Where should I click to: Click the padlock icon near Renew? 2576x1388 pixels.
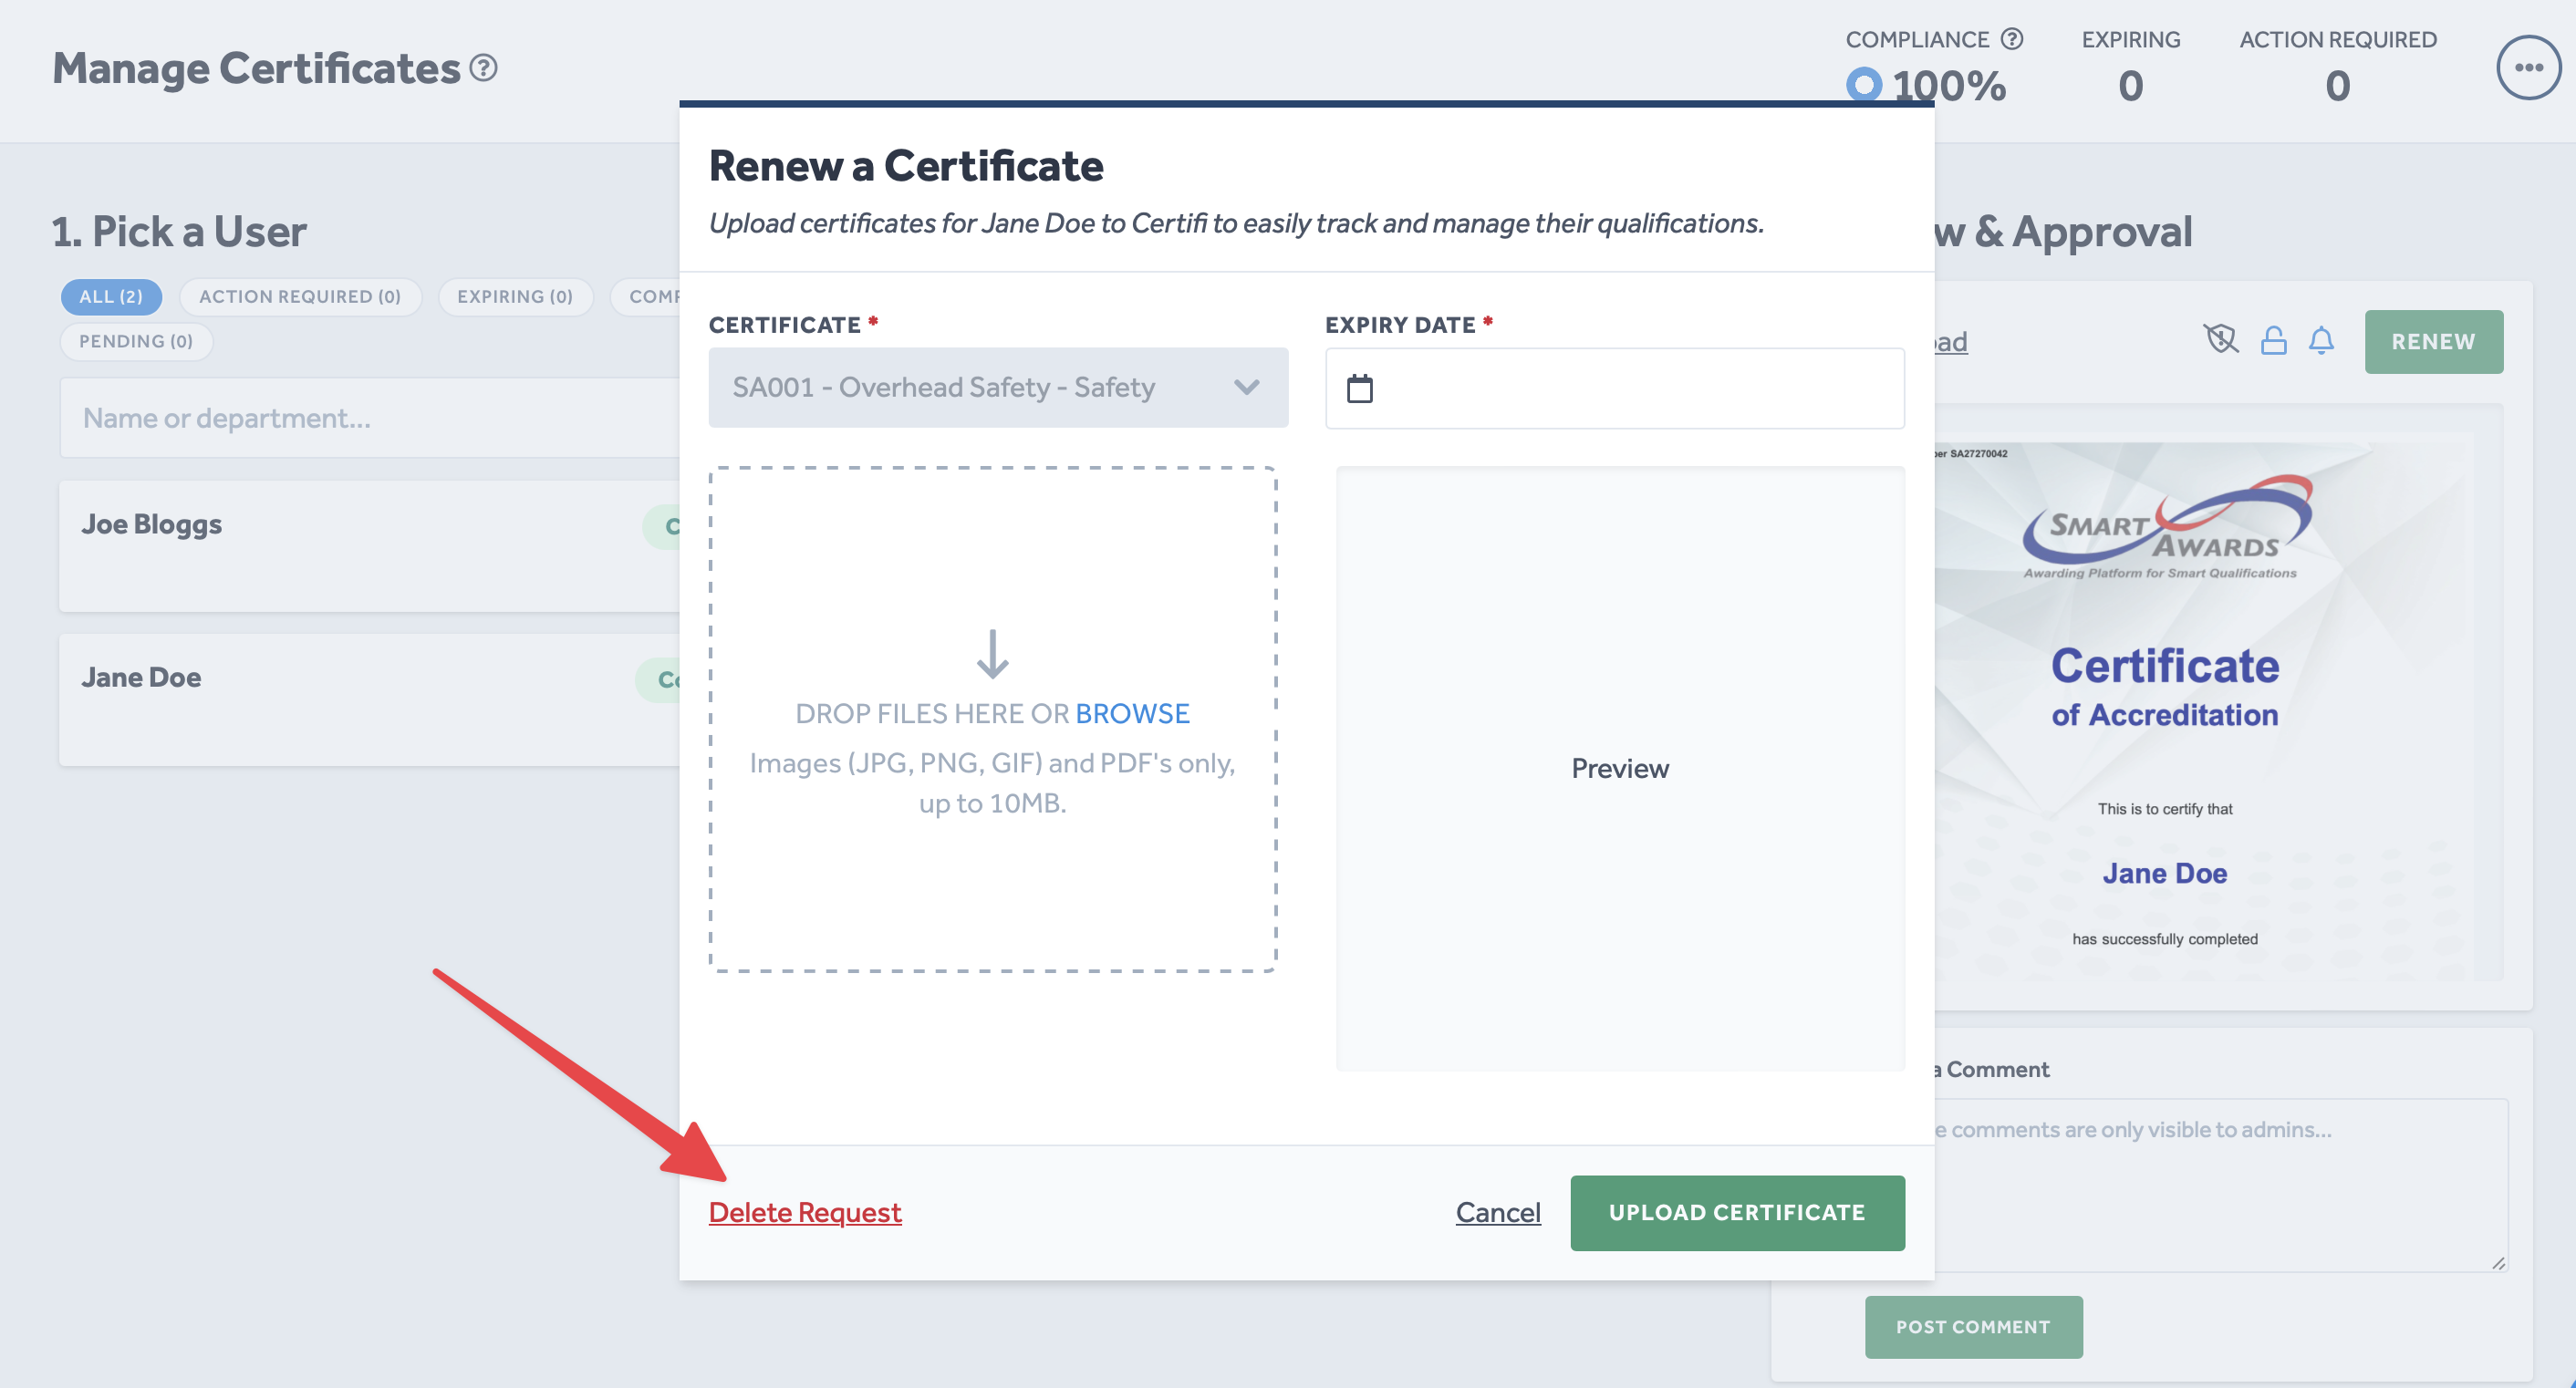point(2273,341)
